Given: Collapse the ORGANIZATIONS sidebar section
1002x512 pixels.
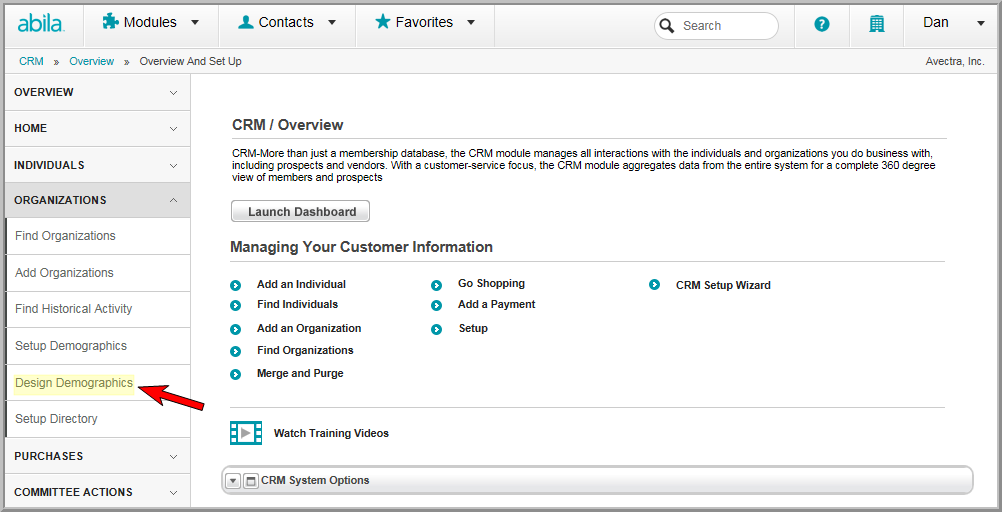Looking at the screenshot, I should [97, 200].
